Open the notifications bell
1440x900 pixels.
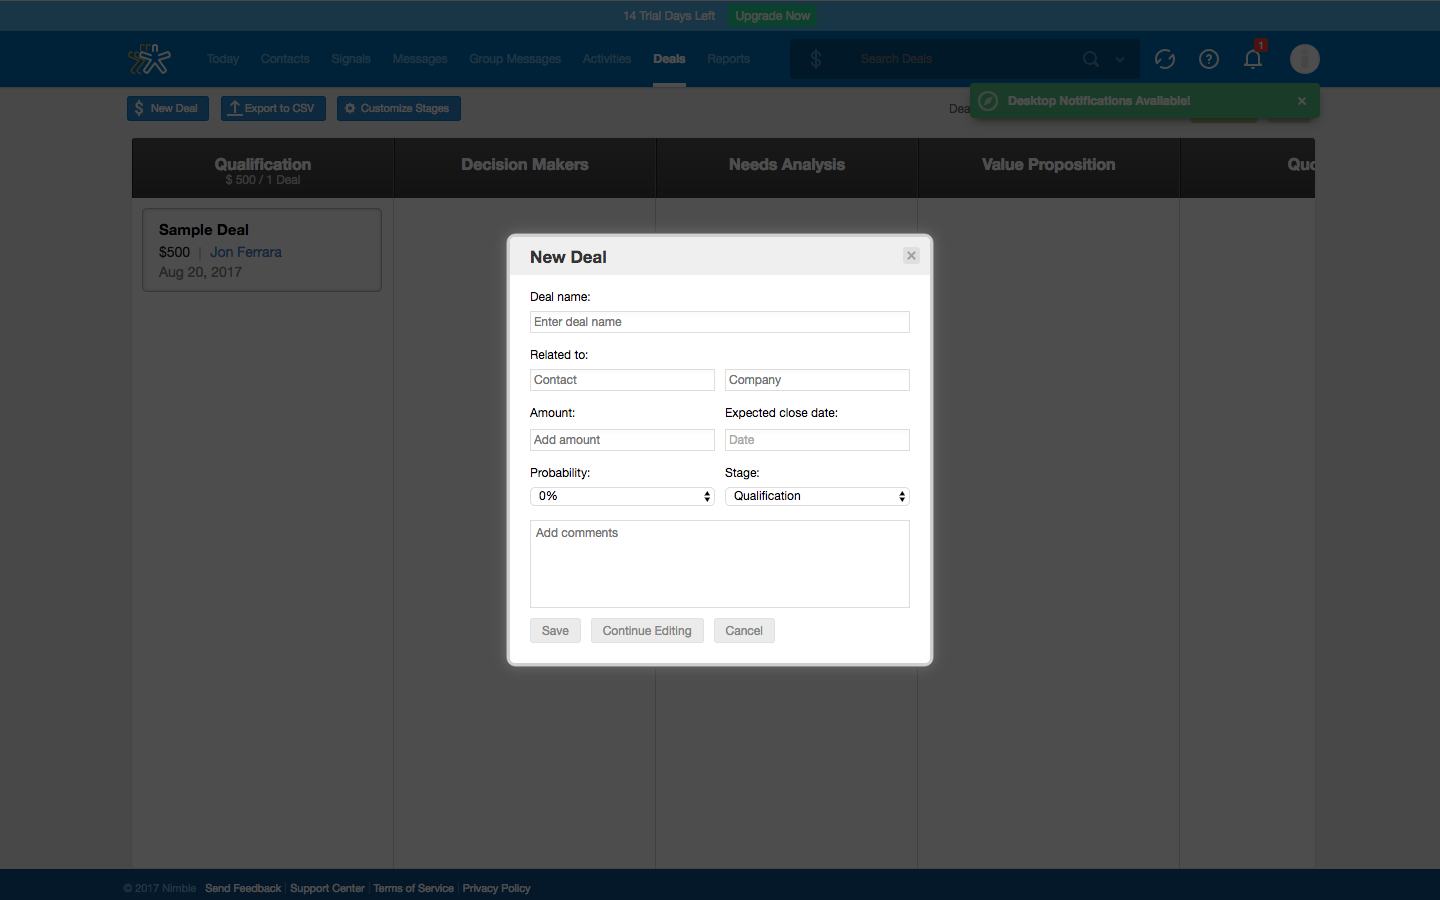1253,58
